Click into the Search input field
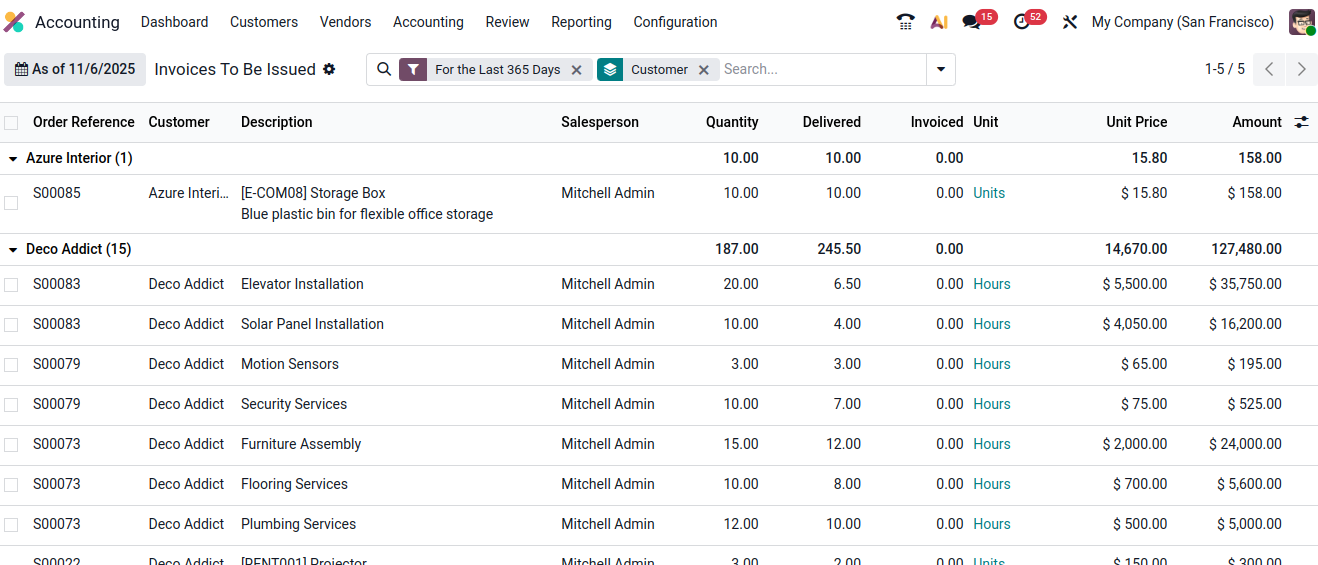Image resolution: width=1318 pixels, height=565 pixels. [x=820, y=69]
